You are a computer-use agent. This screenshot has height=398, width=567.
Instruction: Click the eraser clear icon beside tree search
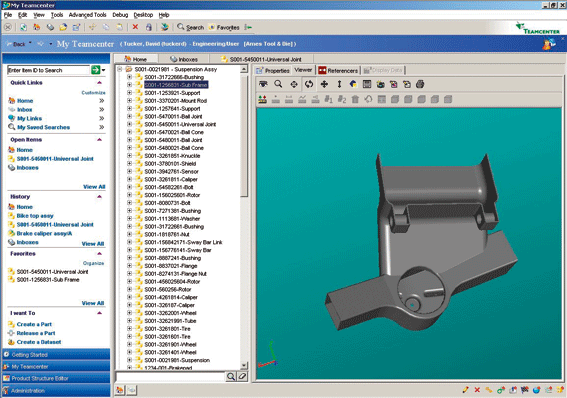point(242,376)
